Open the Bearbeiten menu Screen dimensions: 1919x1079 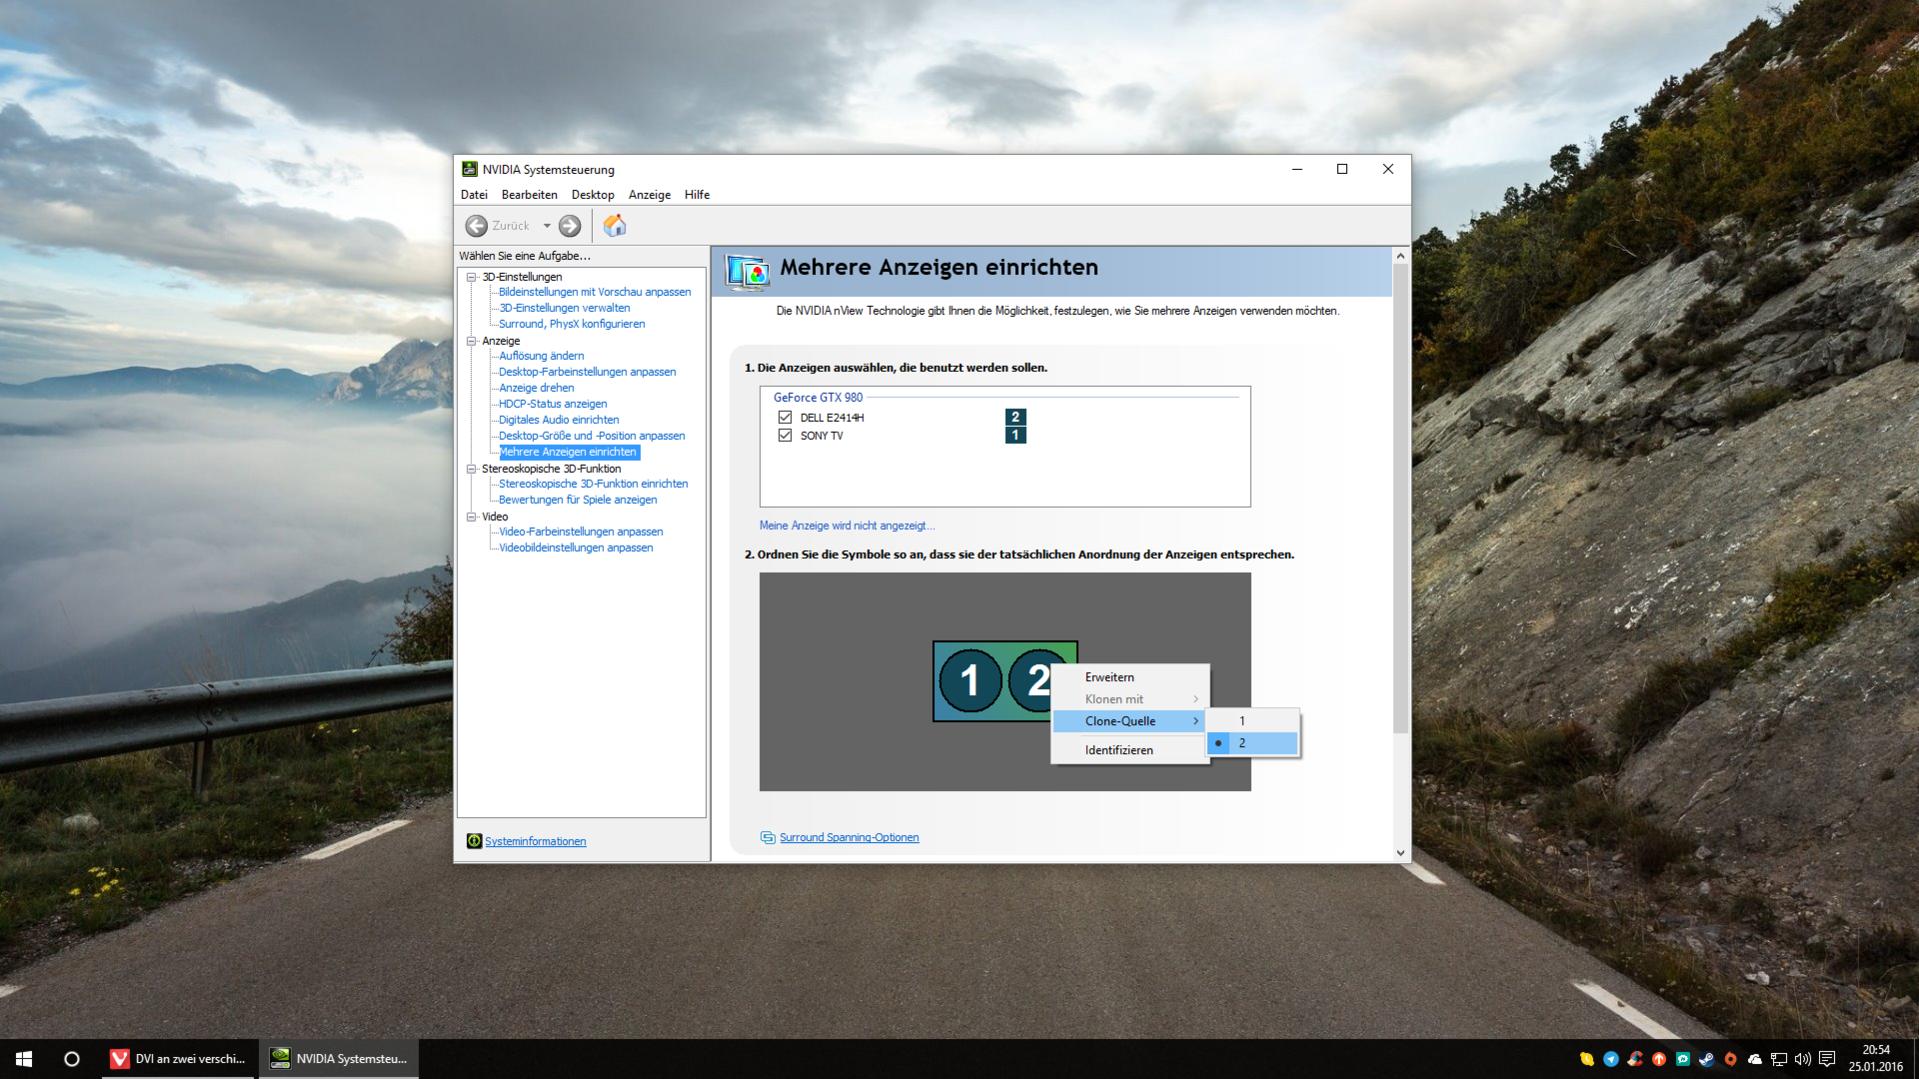(529, 195)
